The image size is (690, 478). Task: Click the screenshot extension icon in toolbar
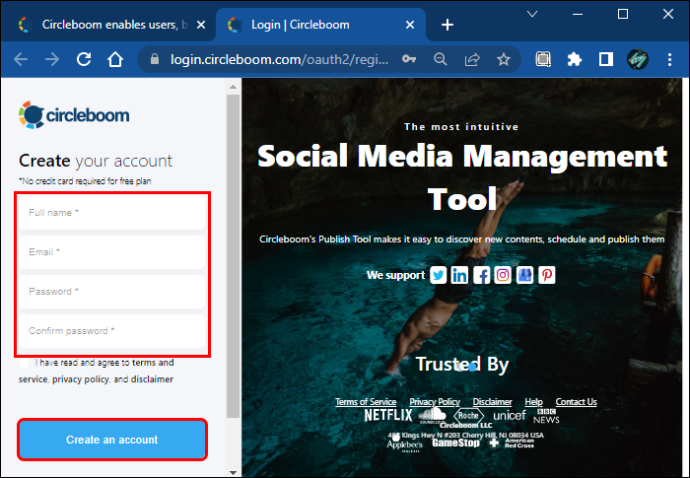tap(543, 59)
